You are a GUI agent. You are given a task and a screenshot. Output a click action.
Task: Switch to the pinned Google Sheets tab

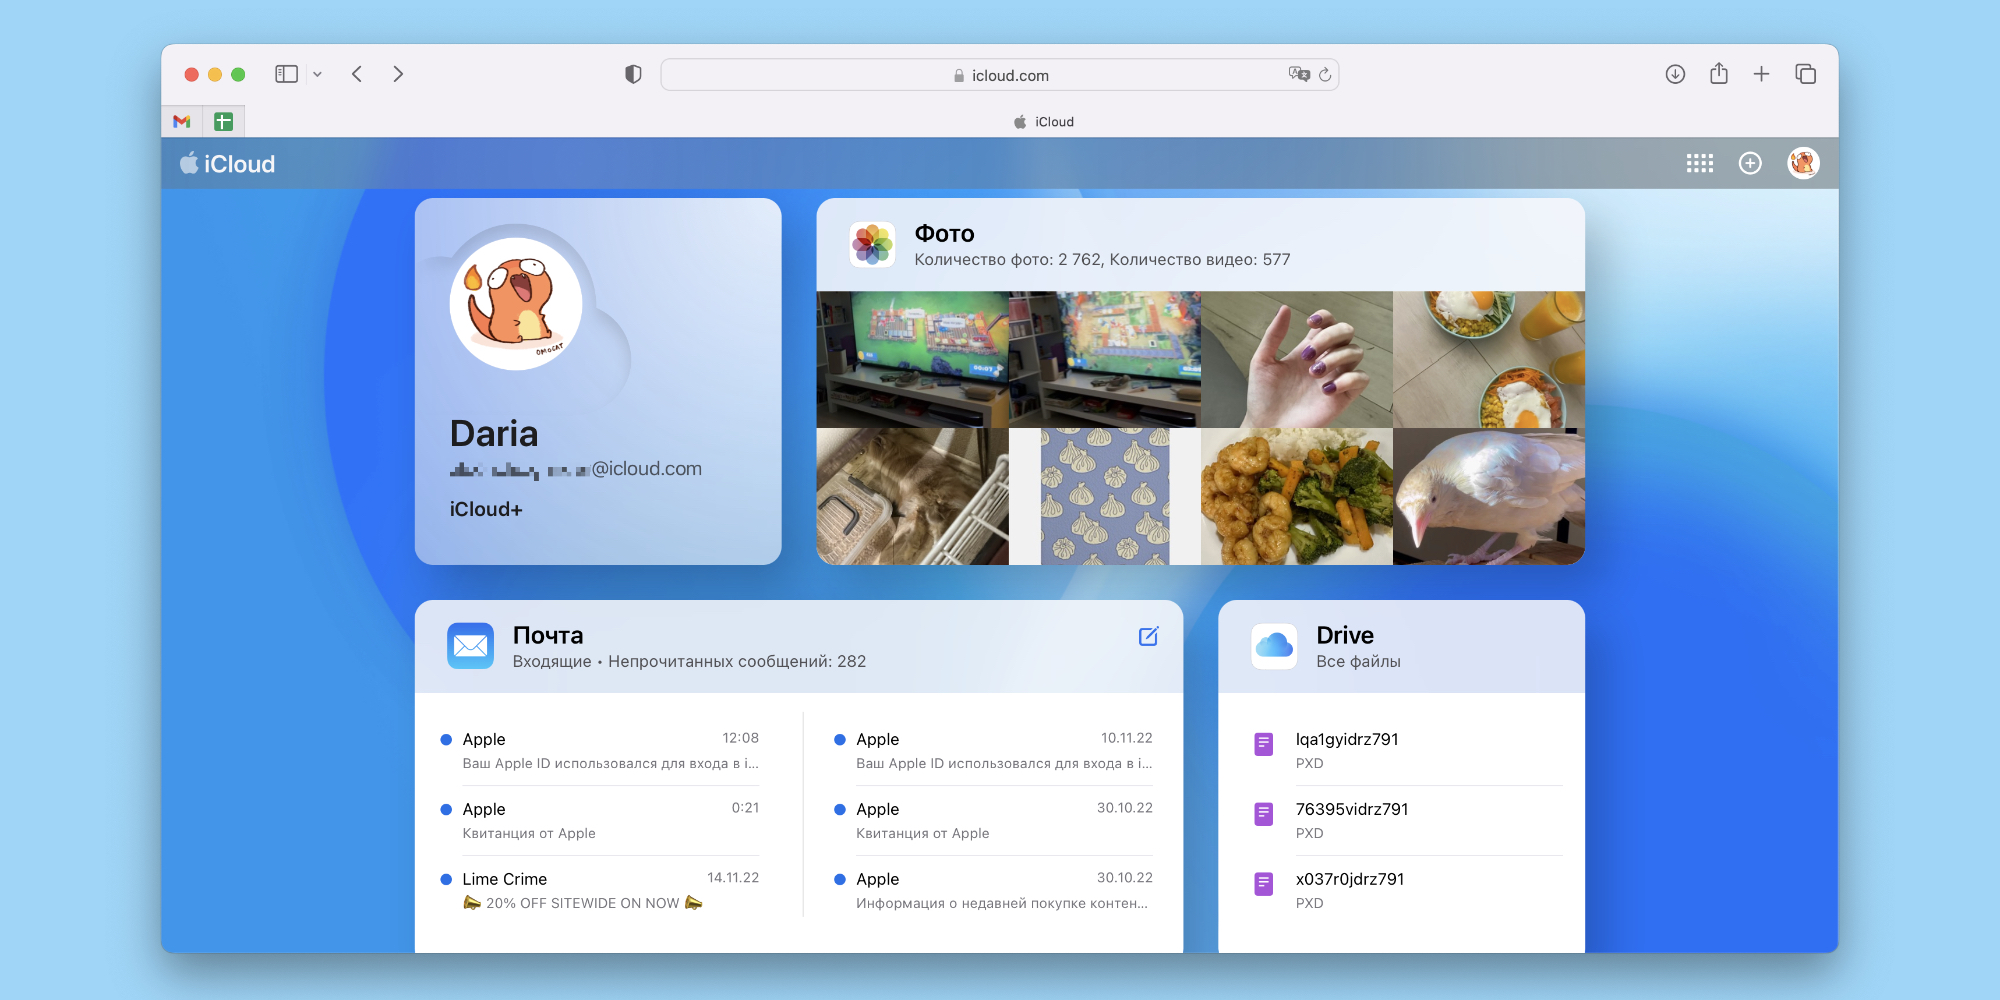tap(224, 121)
